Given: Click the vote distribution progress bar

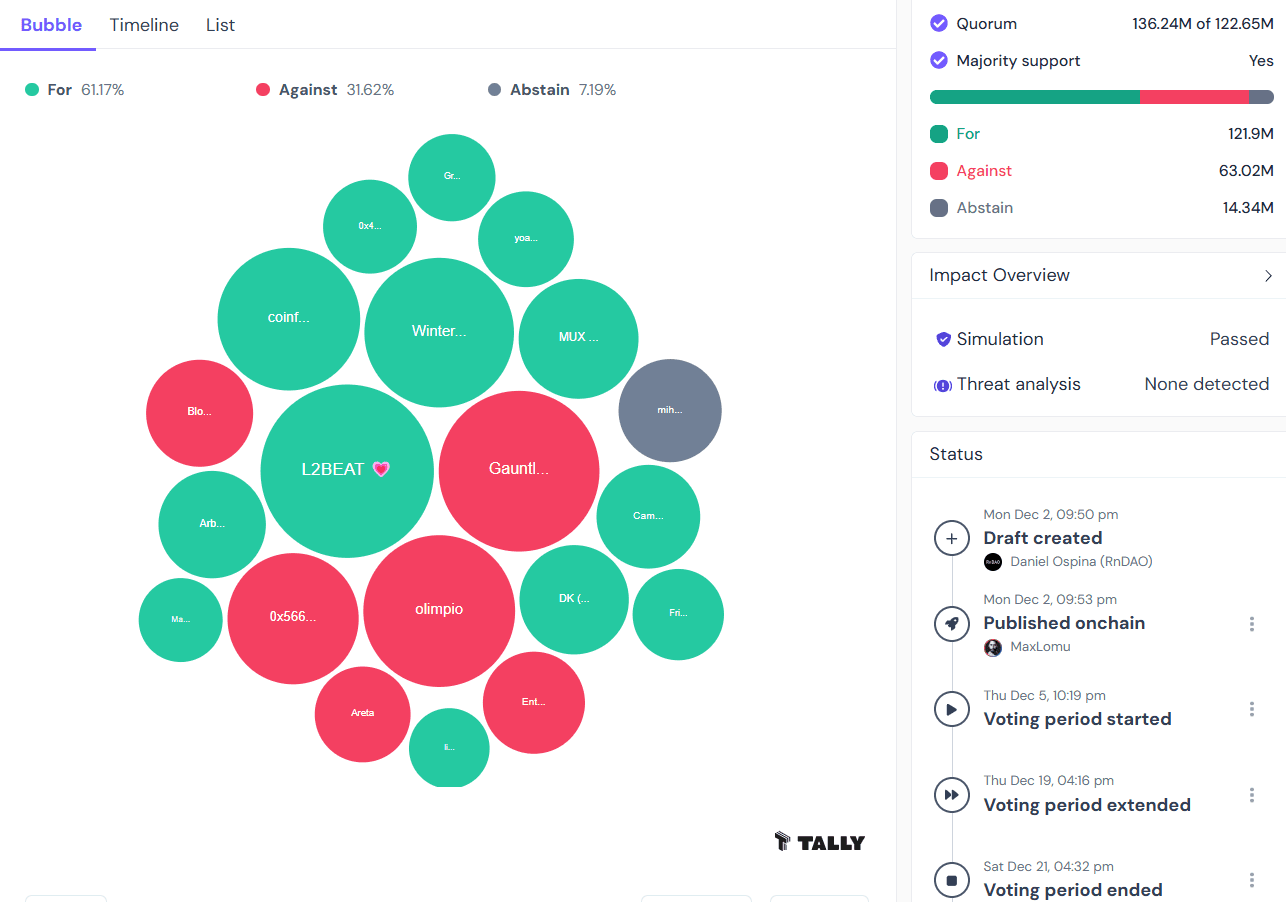Looking at the screenshot, I should 1102,97.
